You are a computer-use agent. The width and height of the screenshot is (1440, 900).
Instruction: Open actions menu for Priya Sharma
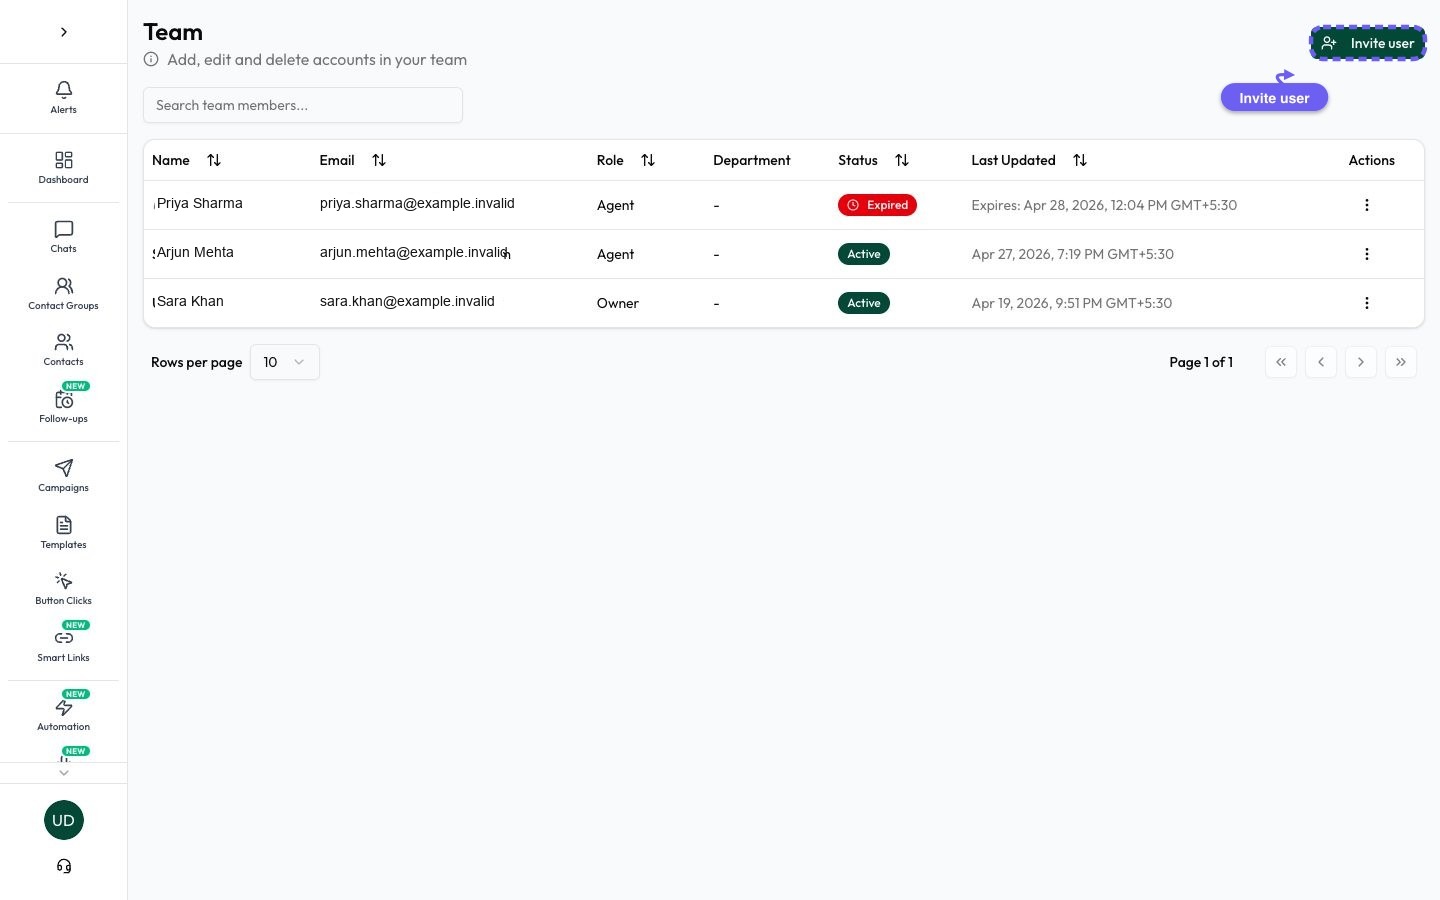[x=1367, y=205]
